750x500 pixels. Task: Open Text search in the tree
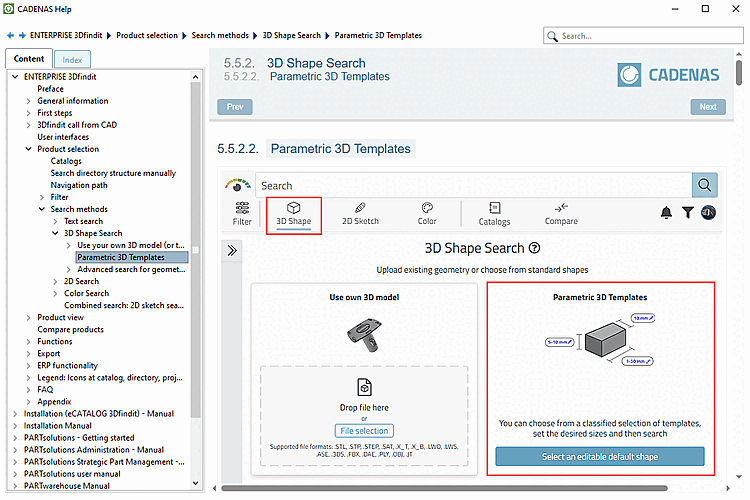(84, 221)
